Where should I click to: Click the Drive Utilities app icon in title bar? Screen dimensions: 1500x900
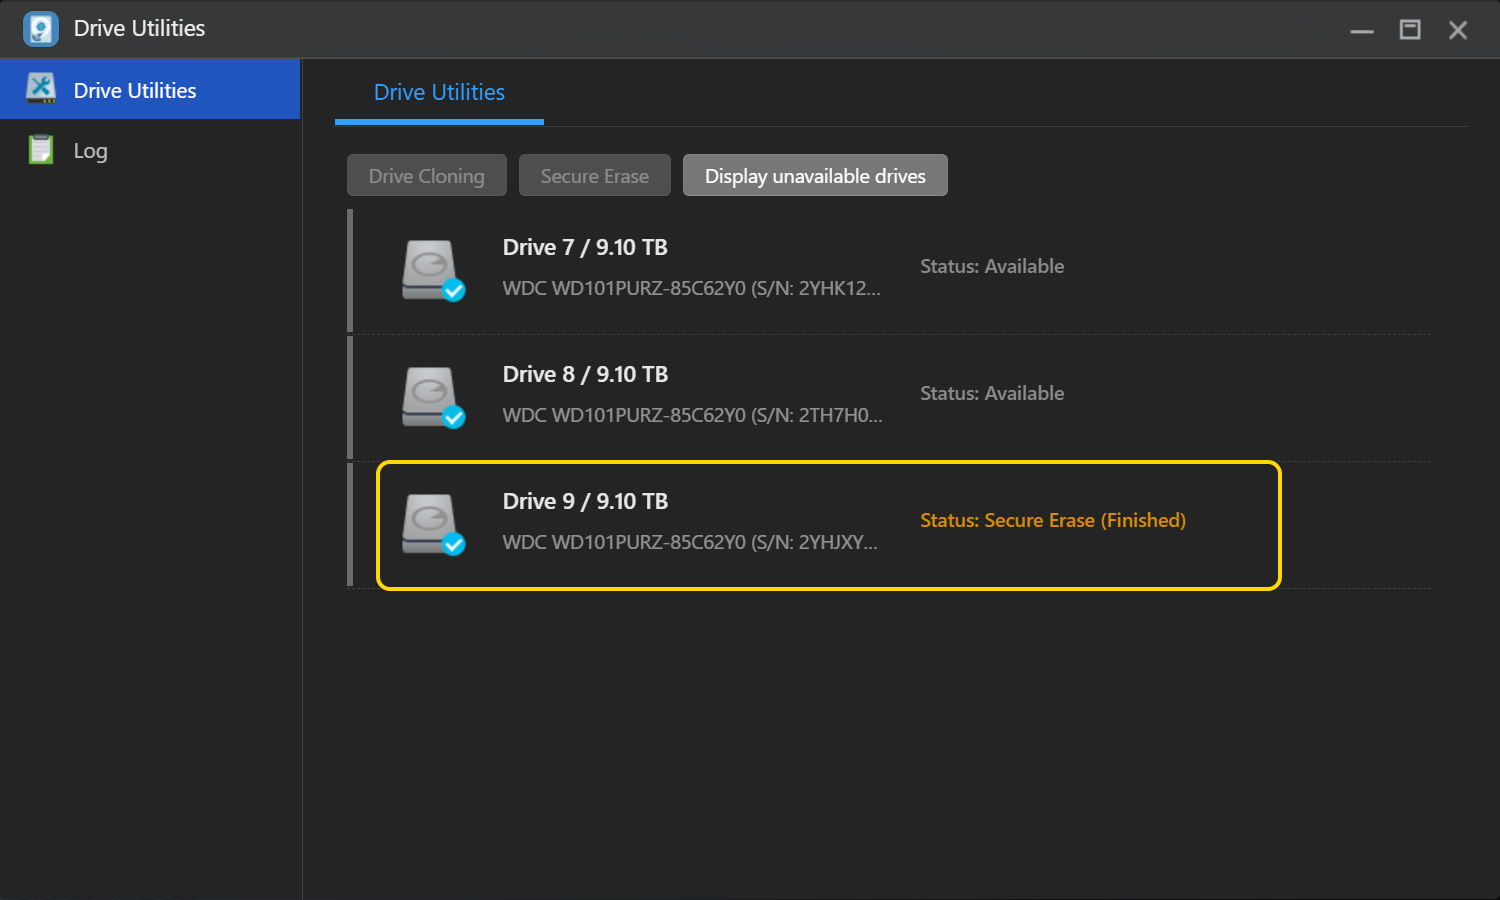click(41, 29)
